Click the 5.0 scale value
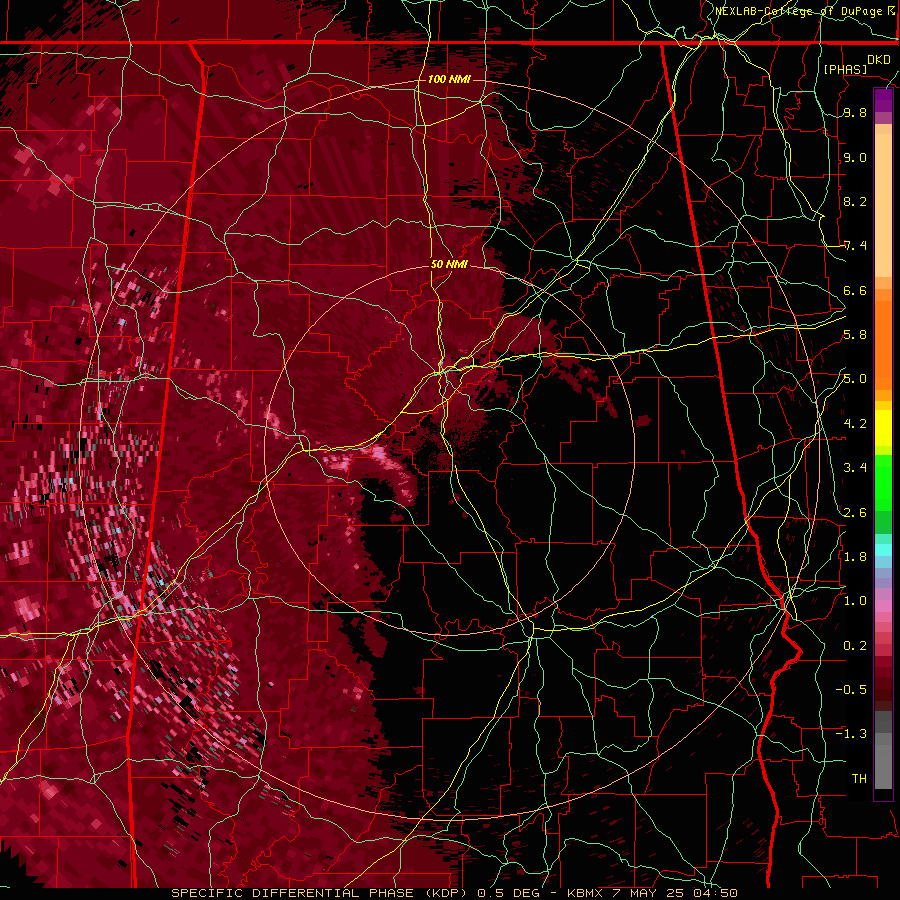Image resolution: width=900 pixels, height=900 pixels. pyautogui.click(x=855, y=379)
